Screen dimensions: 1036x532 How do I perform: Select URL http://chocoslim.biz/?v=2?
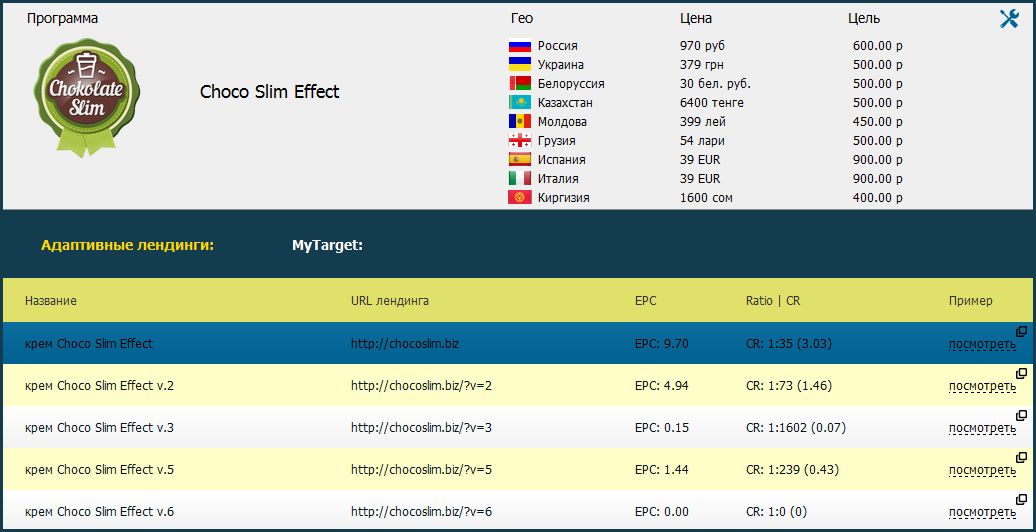click(422, 386)
